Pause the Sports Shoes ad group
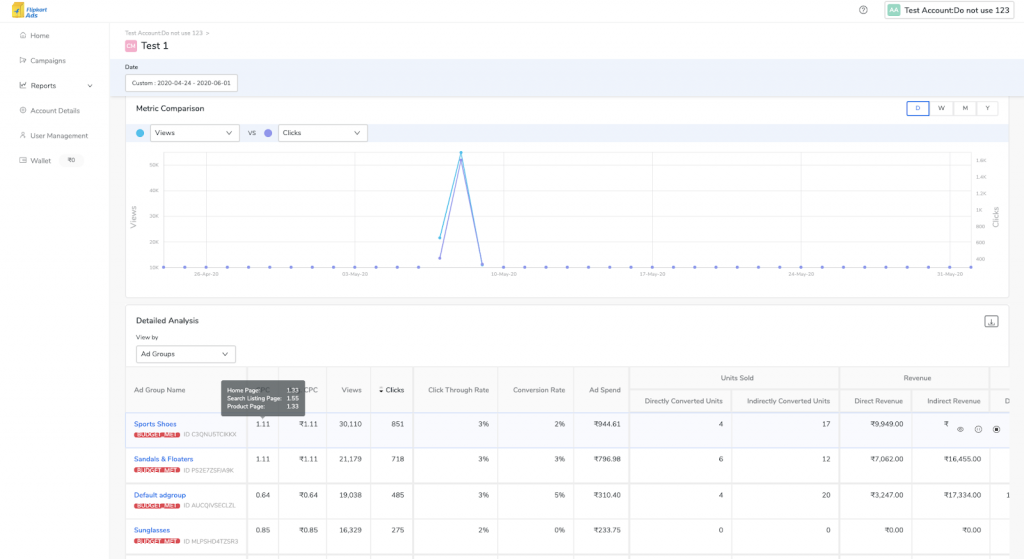Screen dimensions: 1024x559 tap(978, 430)
